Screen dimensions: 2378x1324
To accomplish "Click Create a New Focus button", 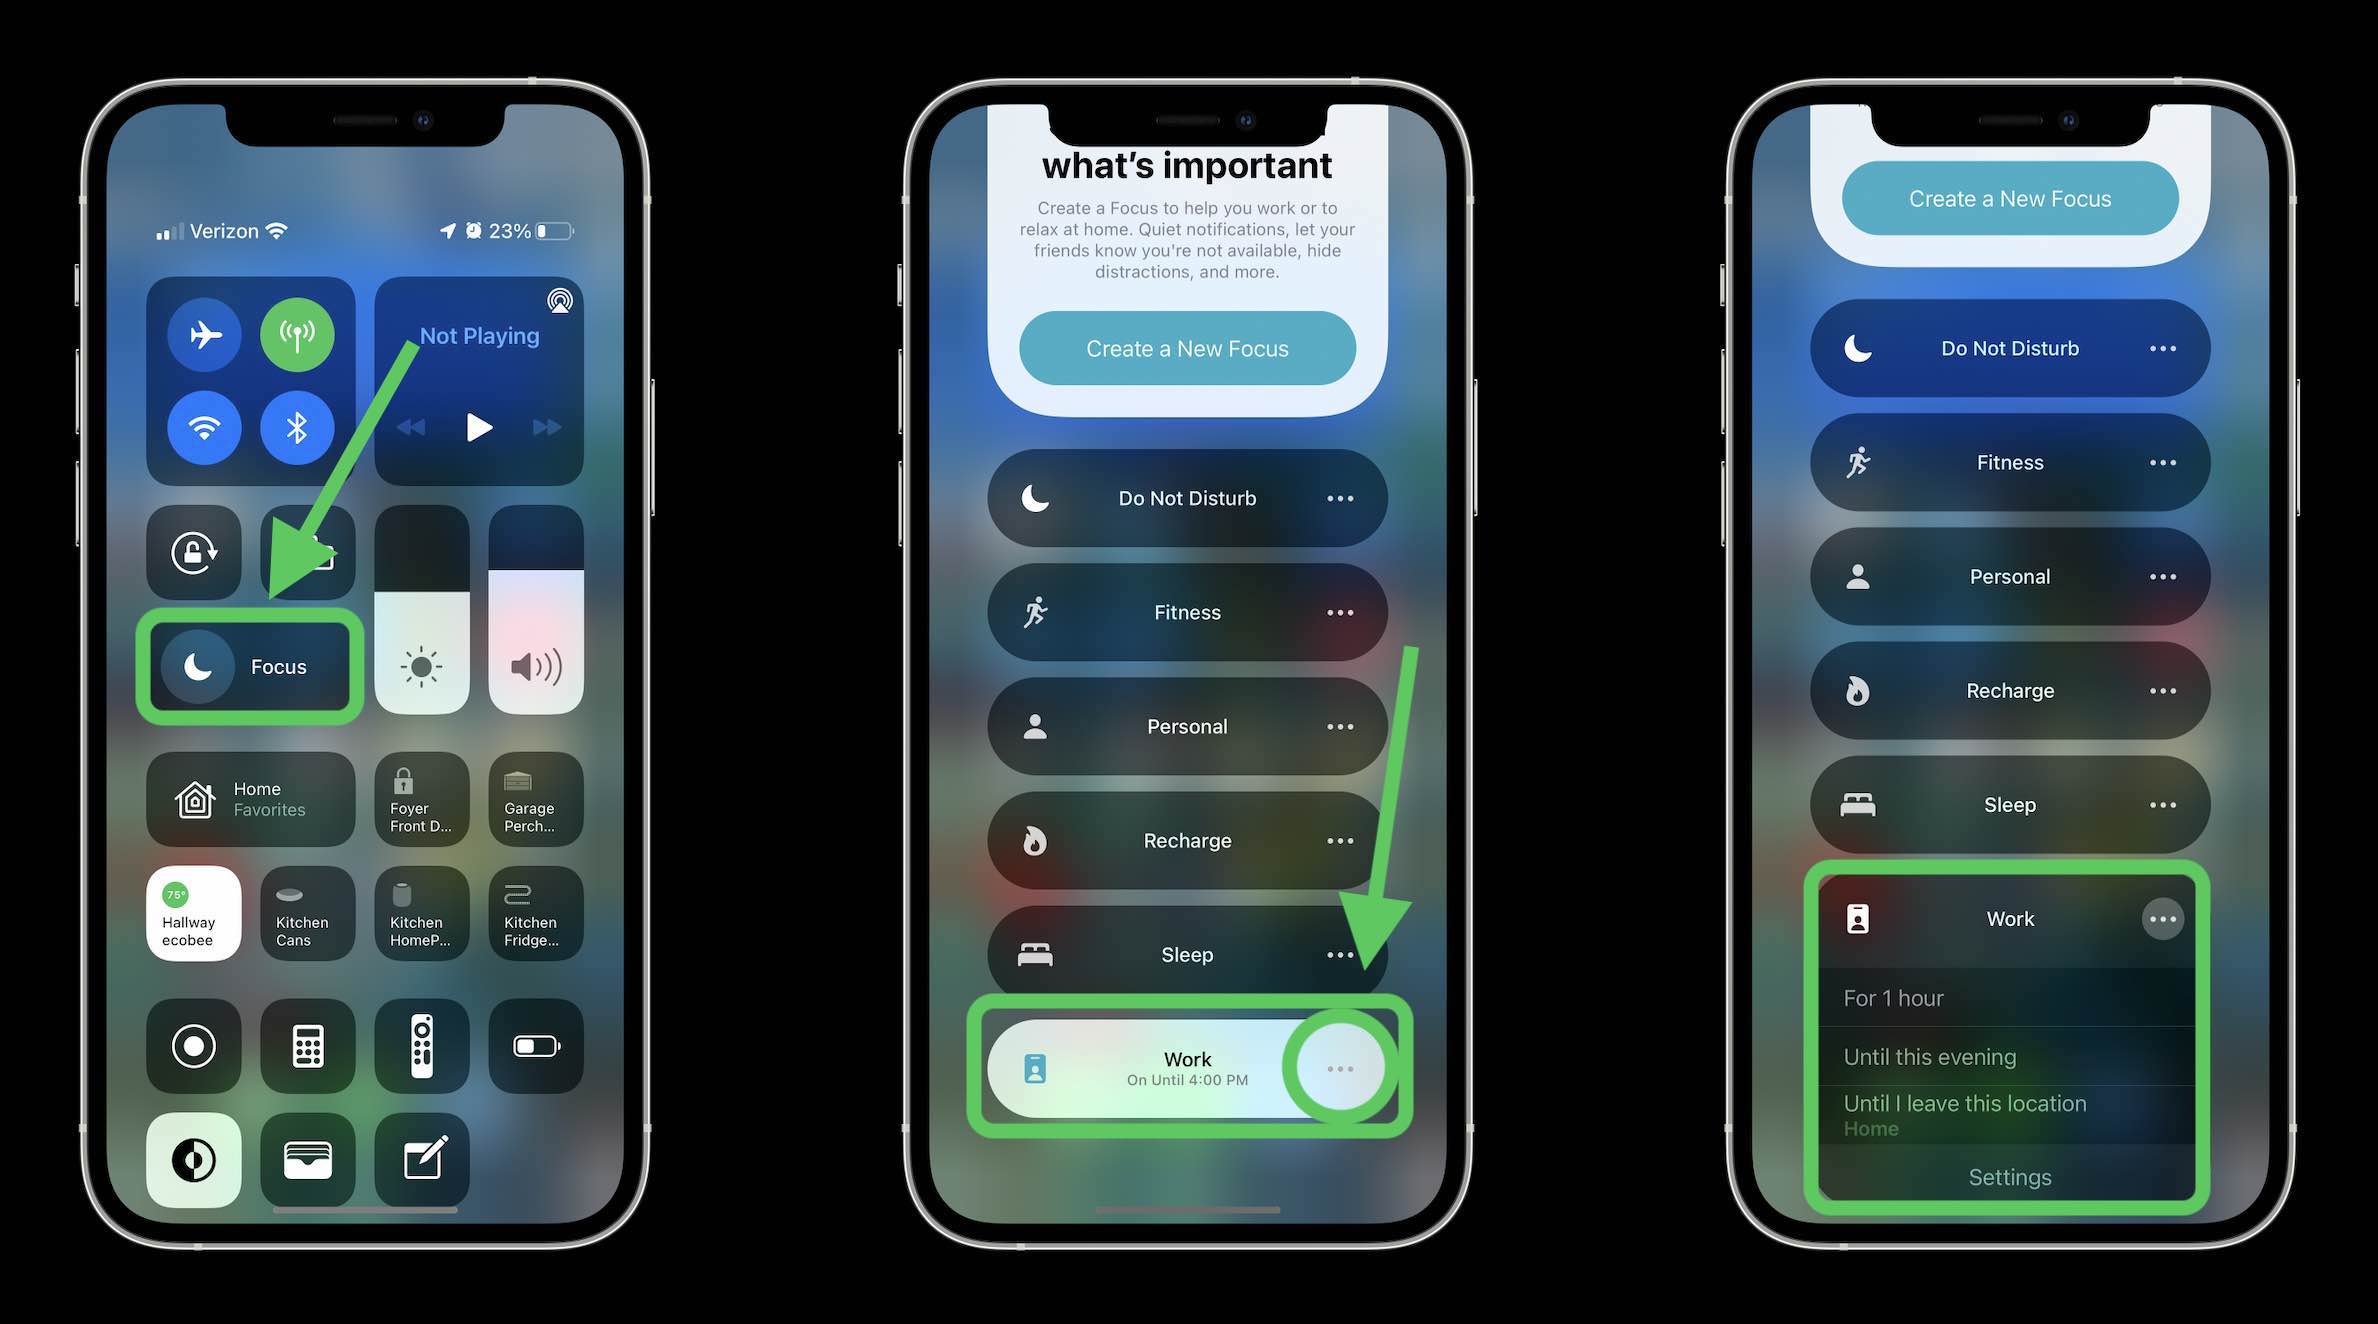I will click(2008, 197).
